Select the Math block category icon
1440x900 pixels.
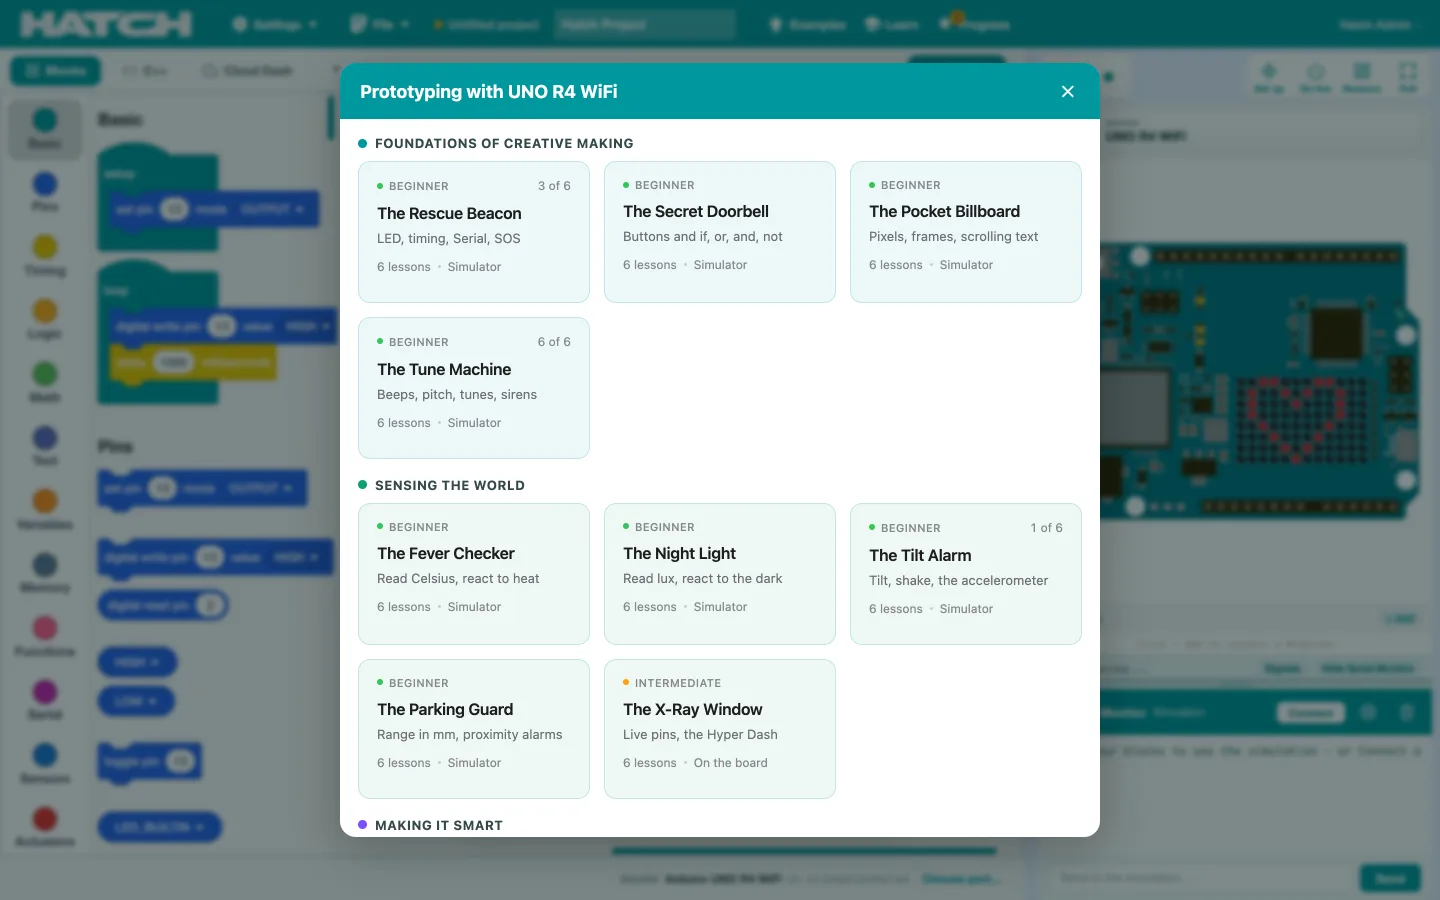coord(45,374)
